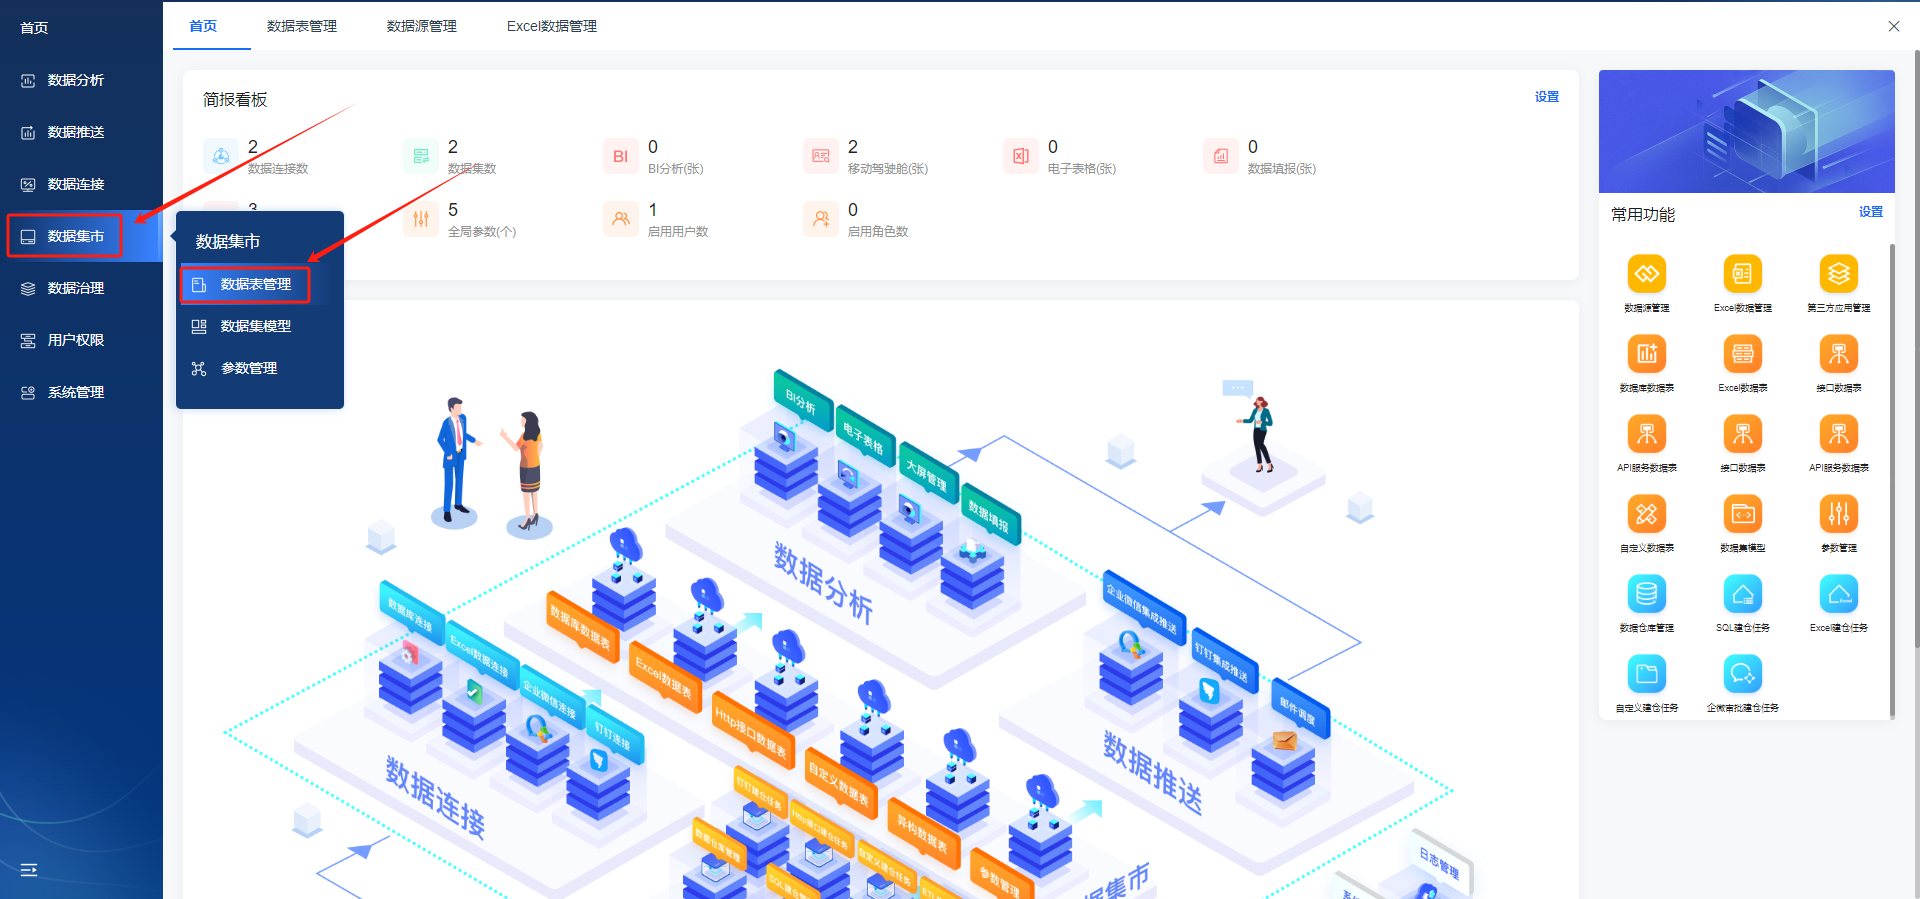1920x899 pixels.
Task: Open 第三方应用管理 shortcut icon
Action: point(1838,274)
